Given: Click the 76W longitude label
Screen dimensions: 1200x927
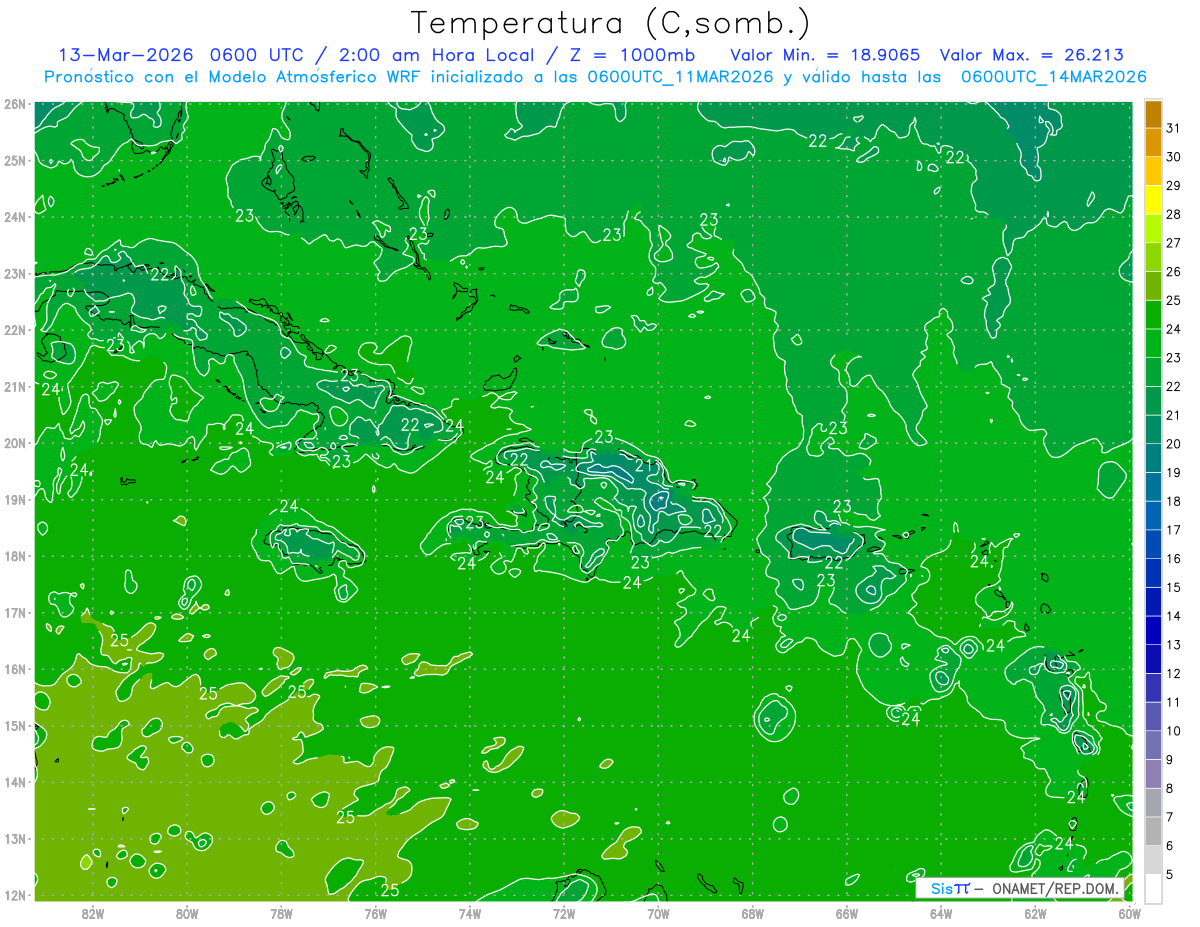Looking at the screenshot, I should click(376, 913).
